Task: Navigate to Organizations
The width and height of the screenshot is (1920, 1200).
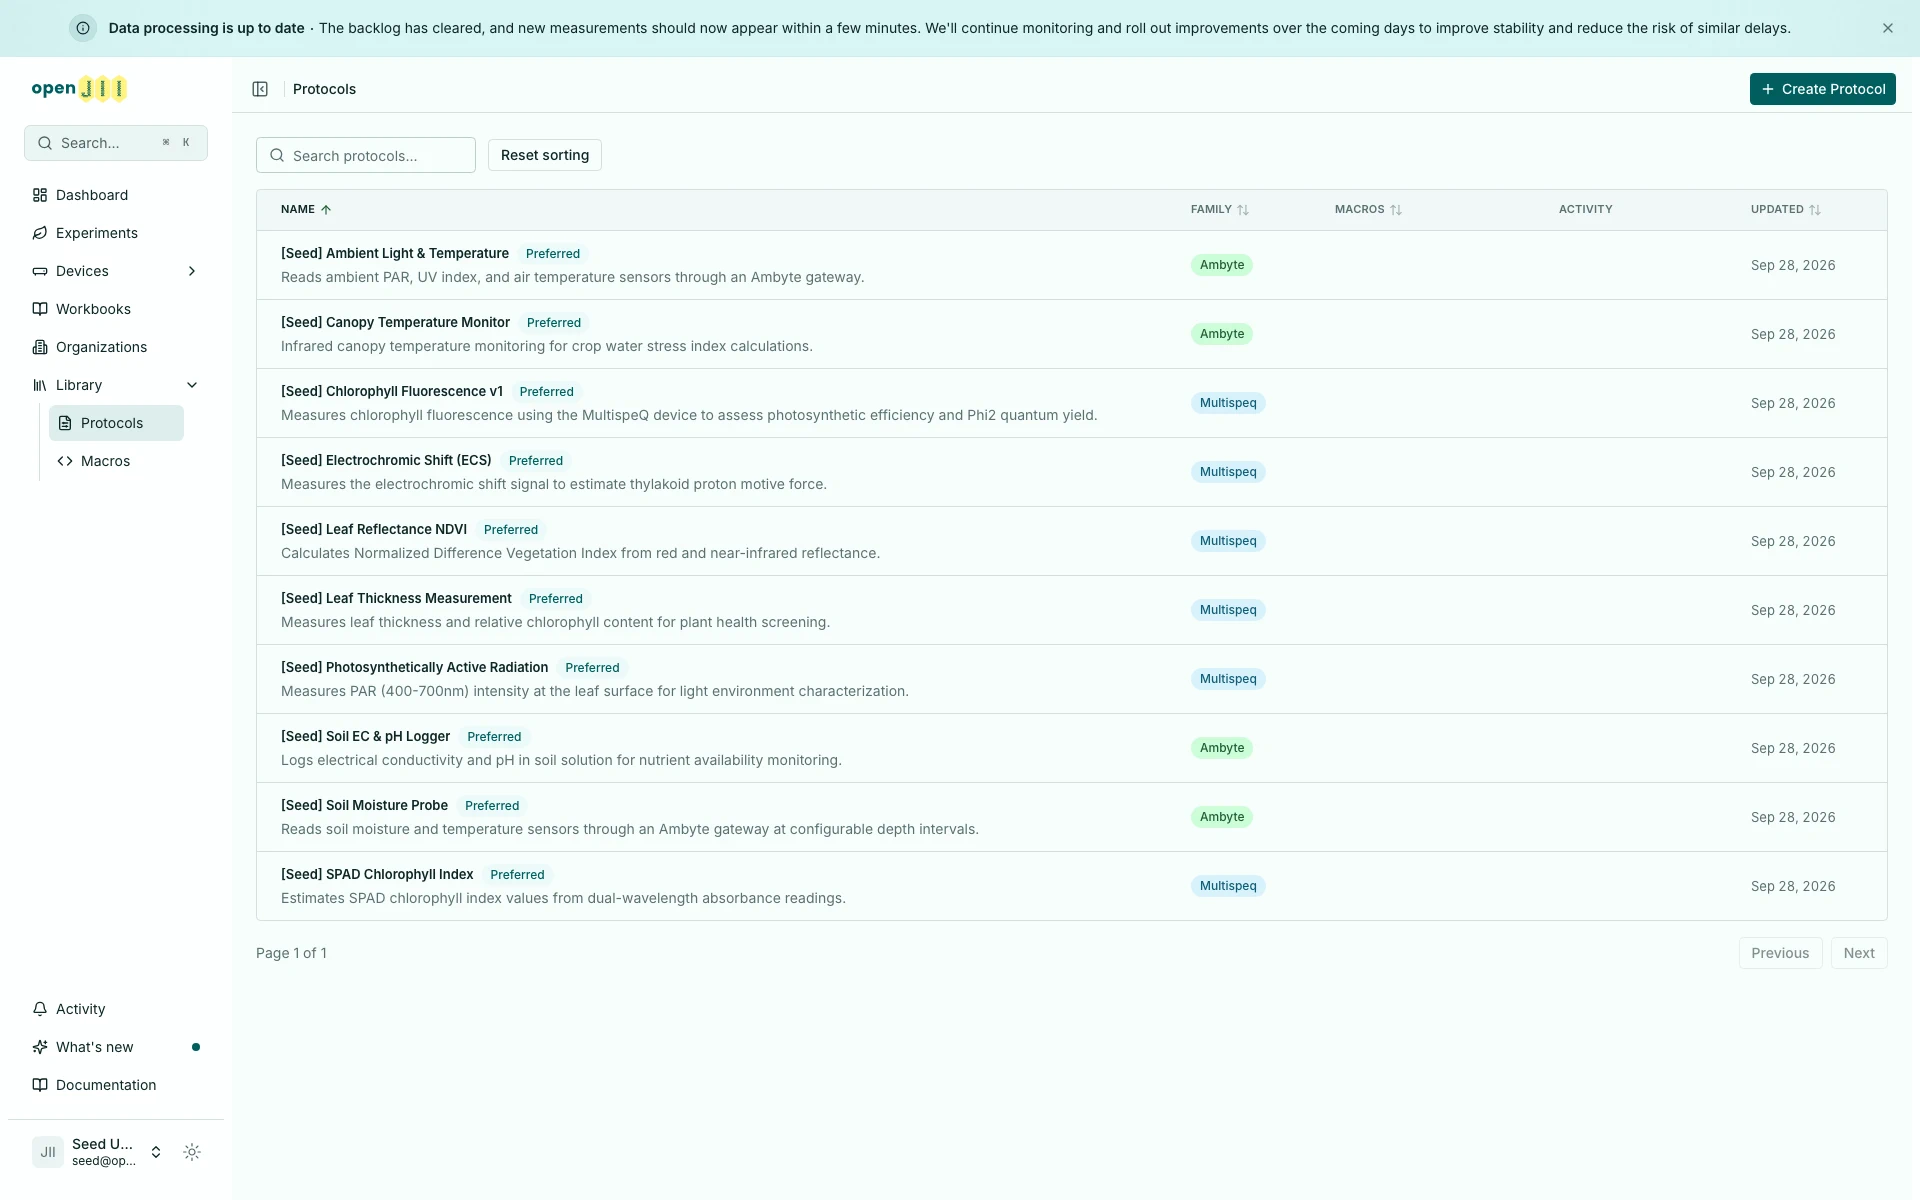Action: tap(116, 347)
